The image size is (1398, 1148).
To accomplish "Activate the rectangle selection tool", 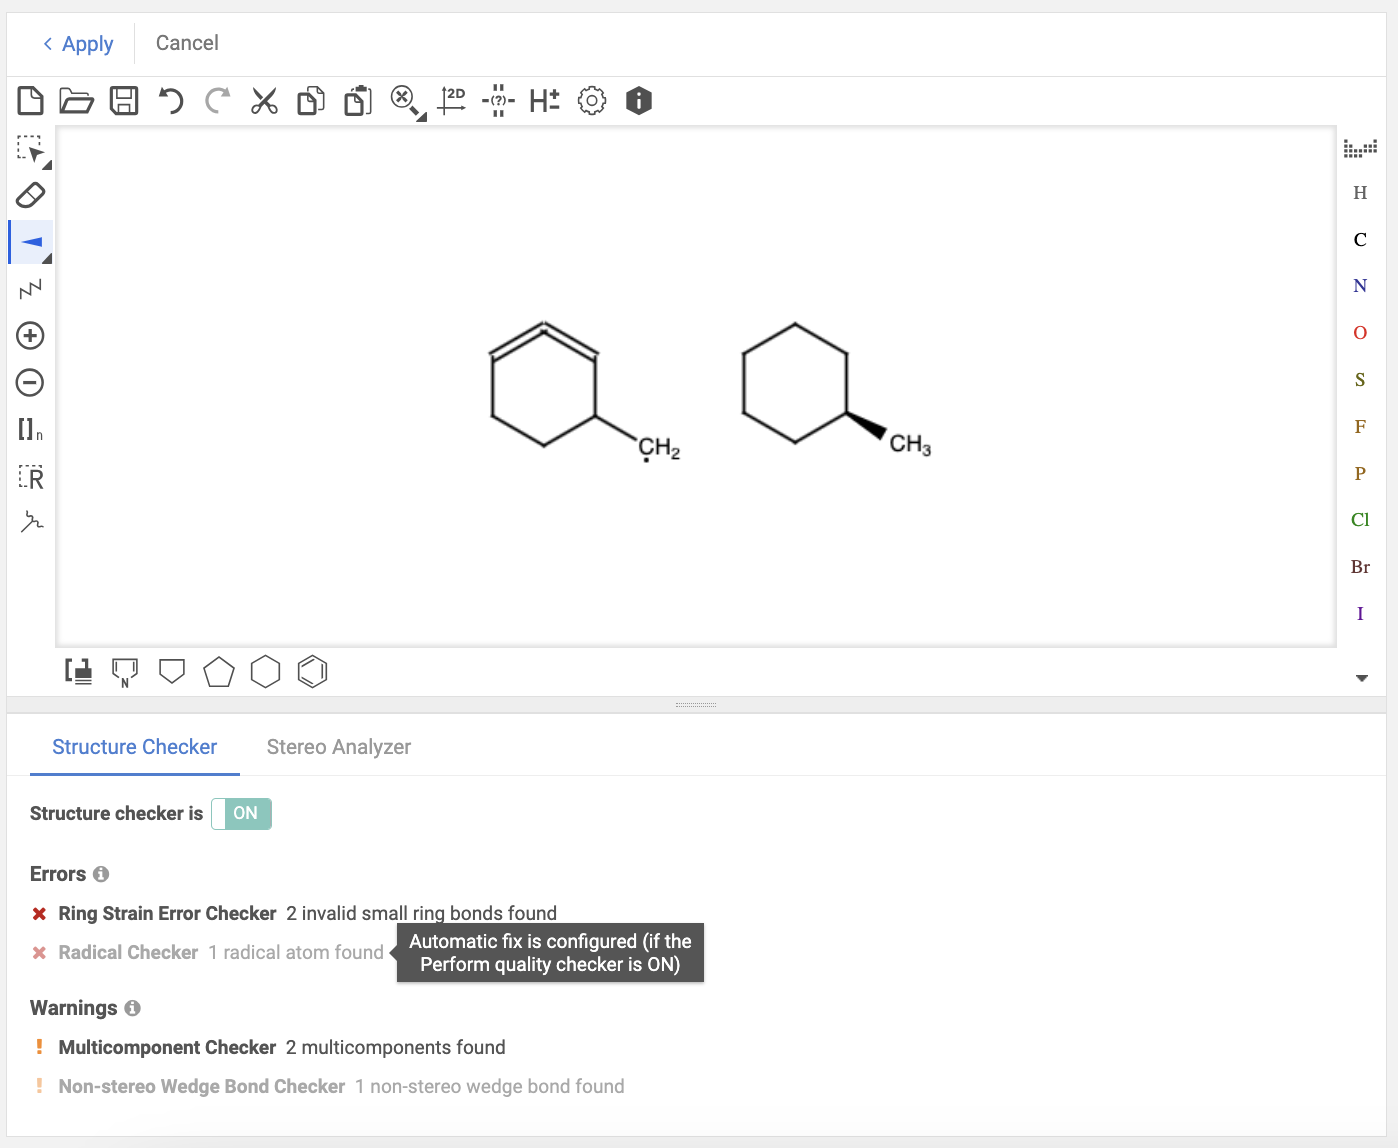I will (x=30, y=149).
